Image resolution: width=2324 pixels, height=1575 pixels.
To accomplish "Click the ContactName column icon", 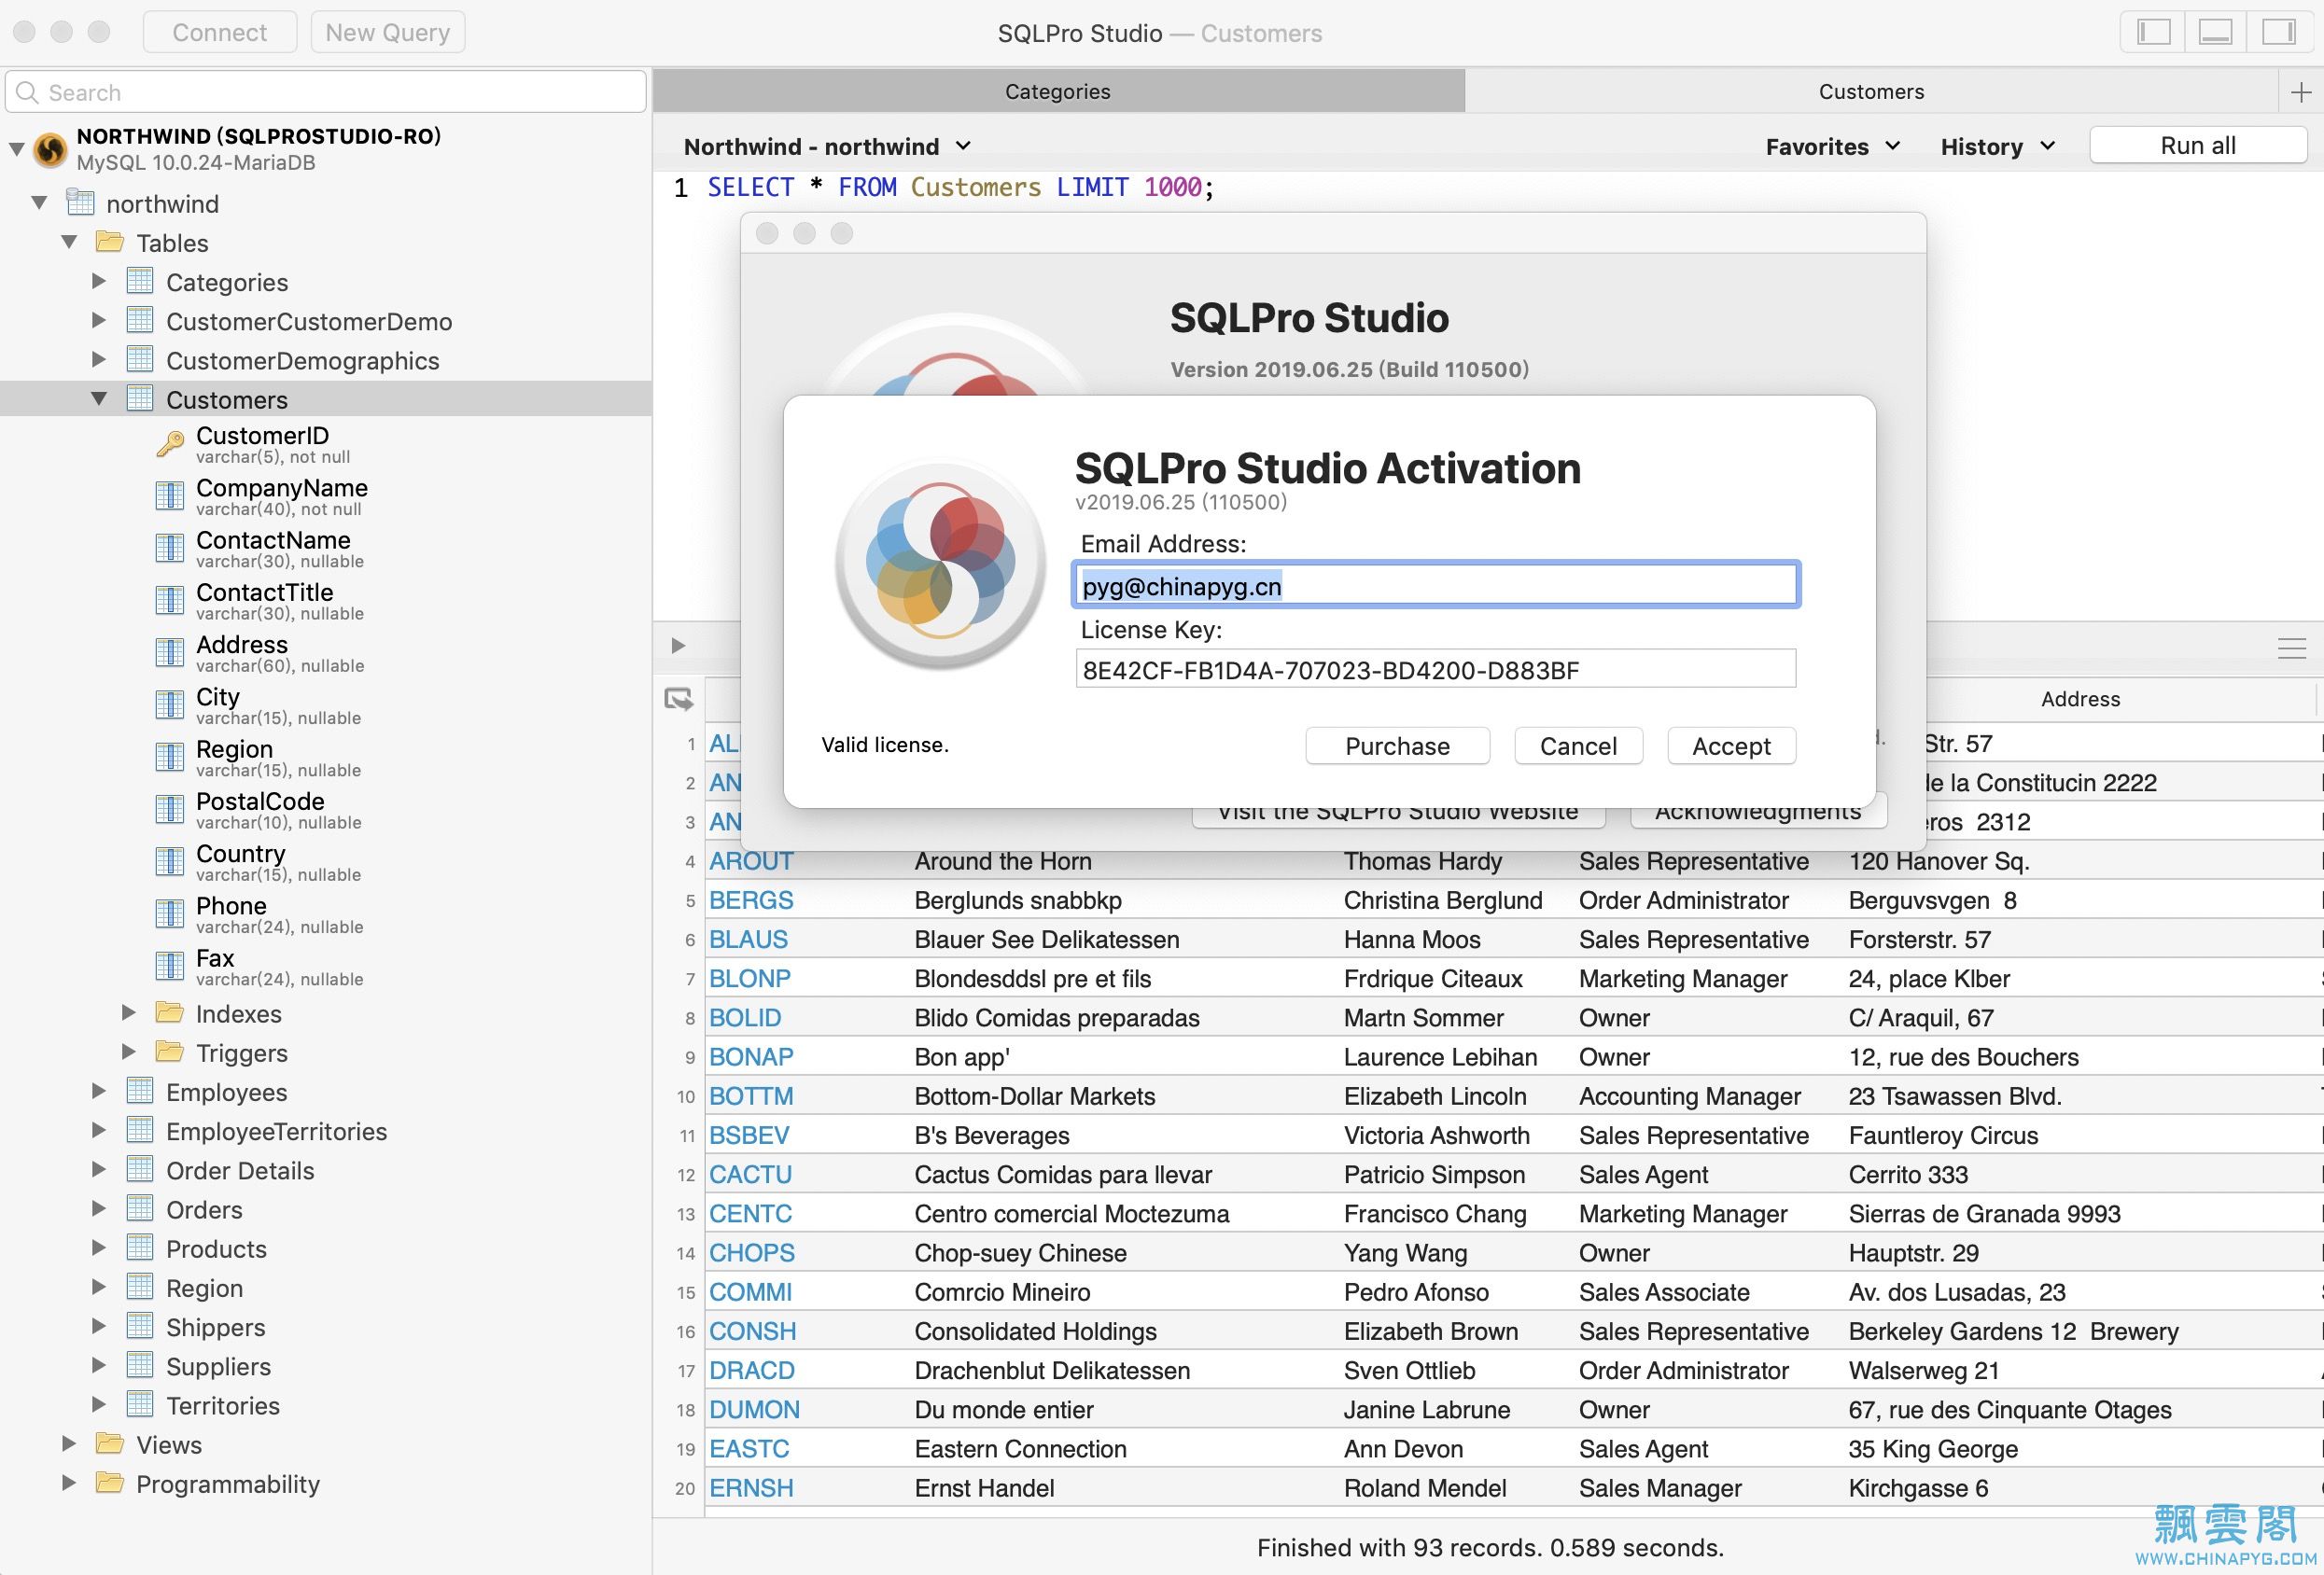I will click(170, 547).
